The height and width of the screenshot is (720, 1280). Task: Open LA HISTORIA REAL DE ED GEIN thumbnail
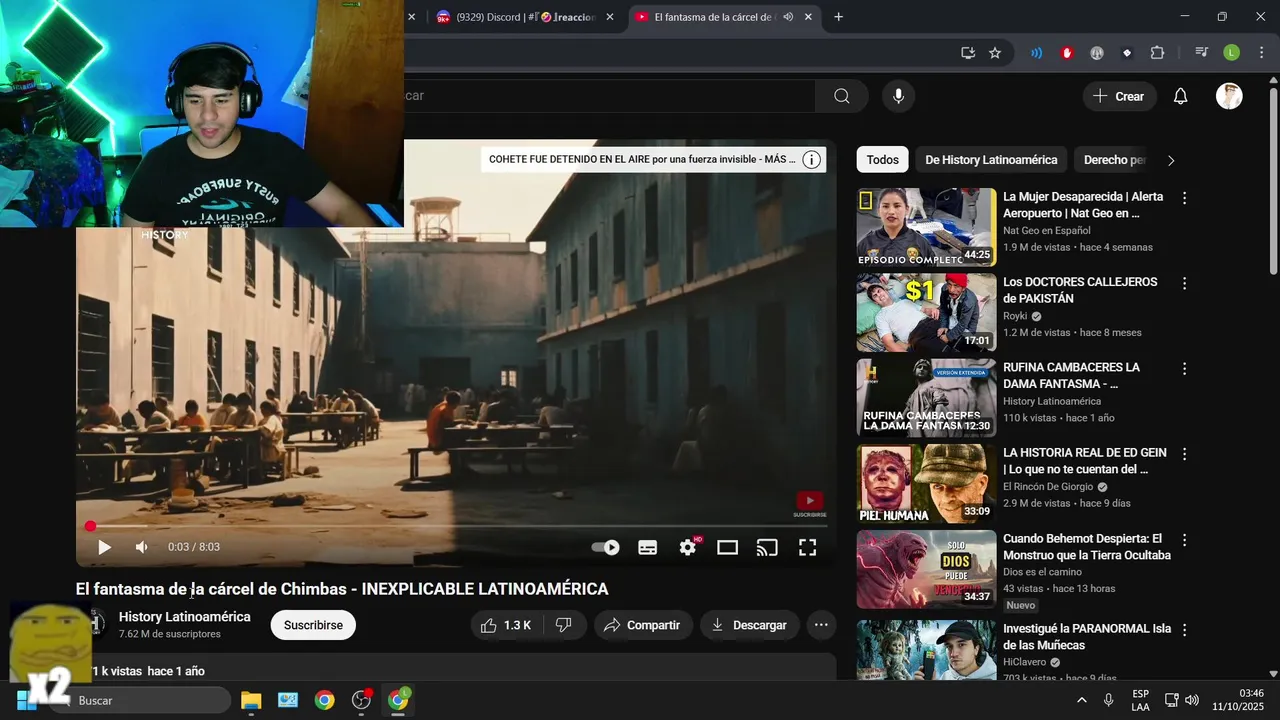(x=926, y=483)
